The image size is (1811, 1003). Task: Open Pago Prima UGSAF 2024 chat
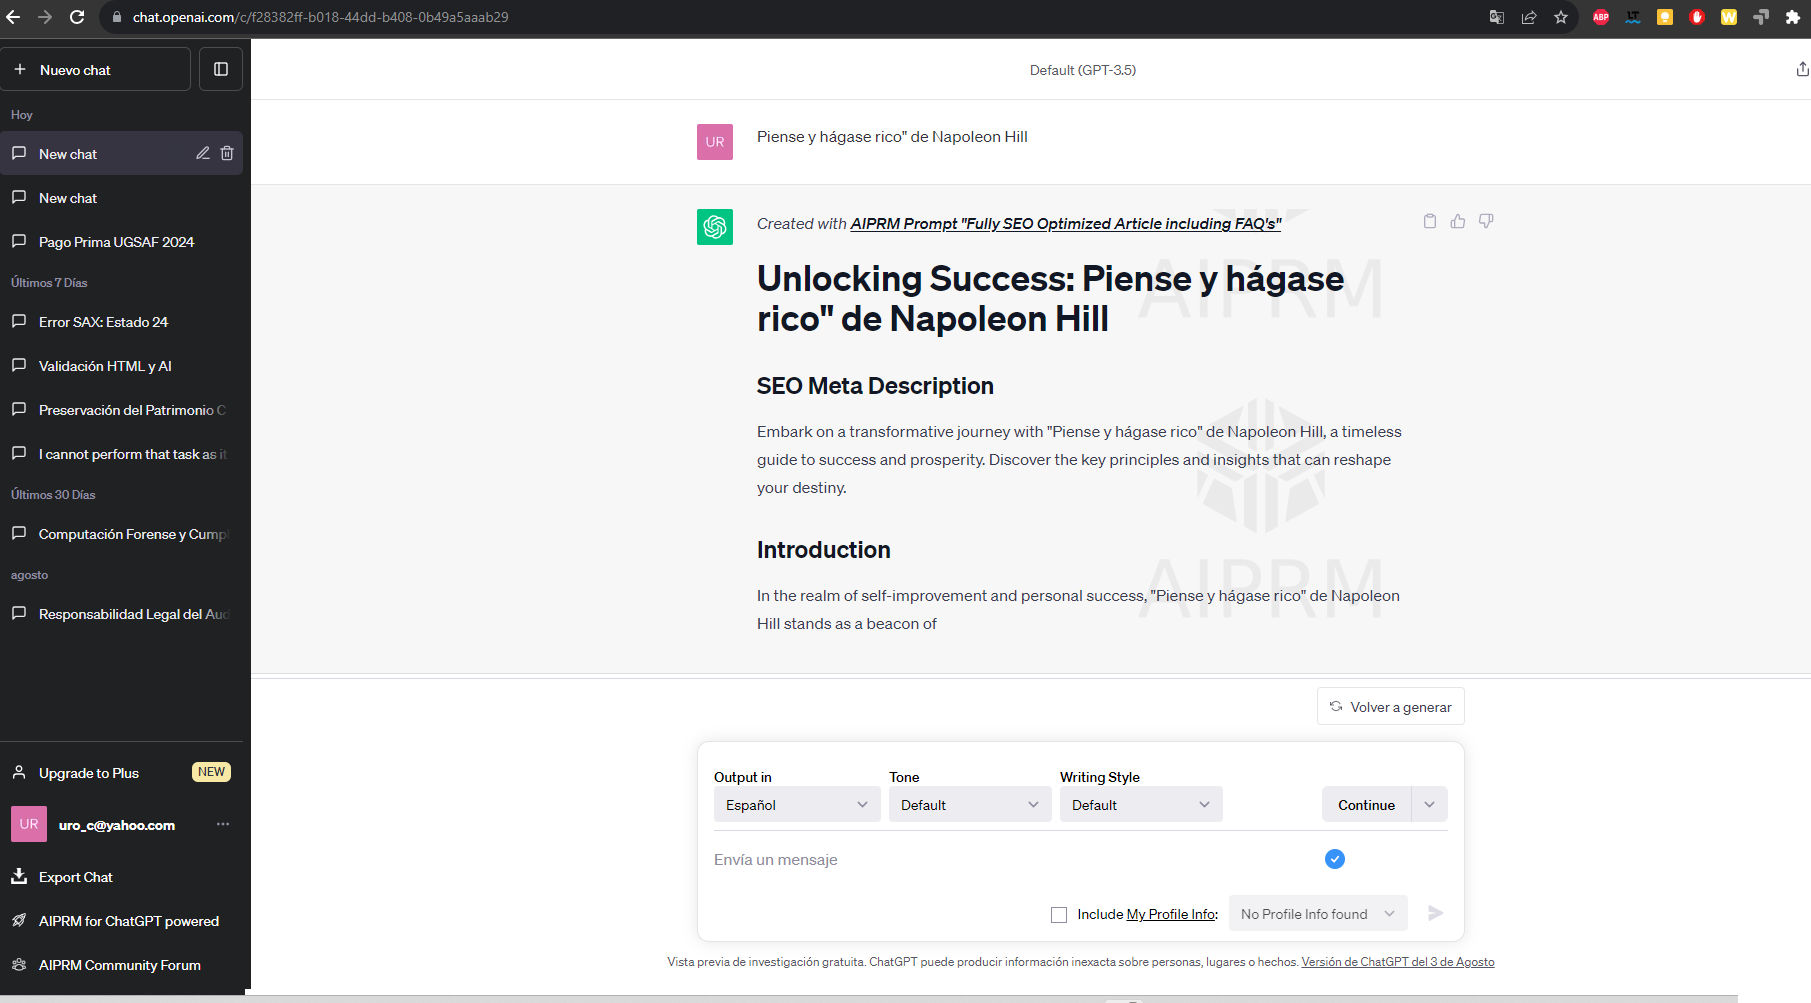pos(116,242)
